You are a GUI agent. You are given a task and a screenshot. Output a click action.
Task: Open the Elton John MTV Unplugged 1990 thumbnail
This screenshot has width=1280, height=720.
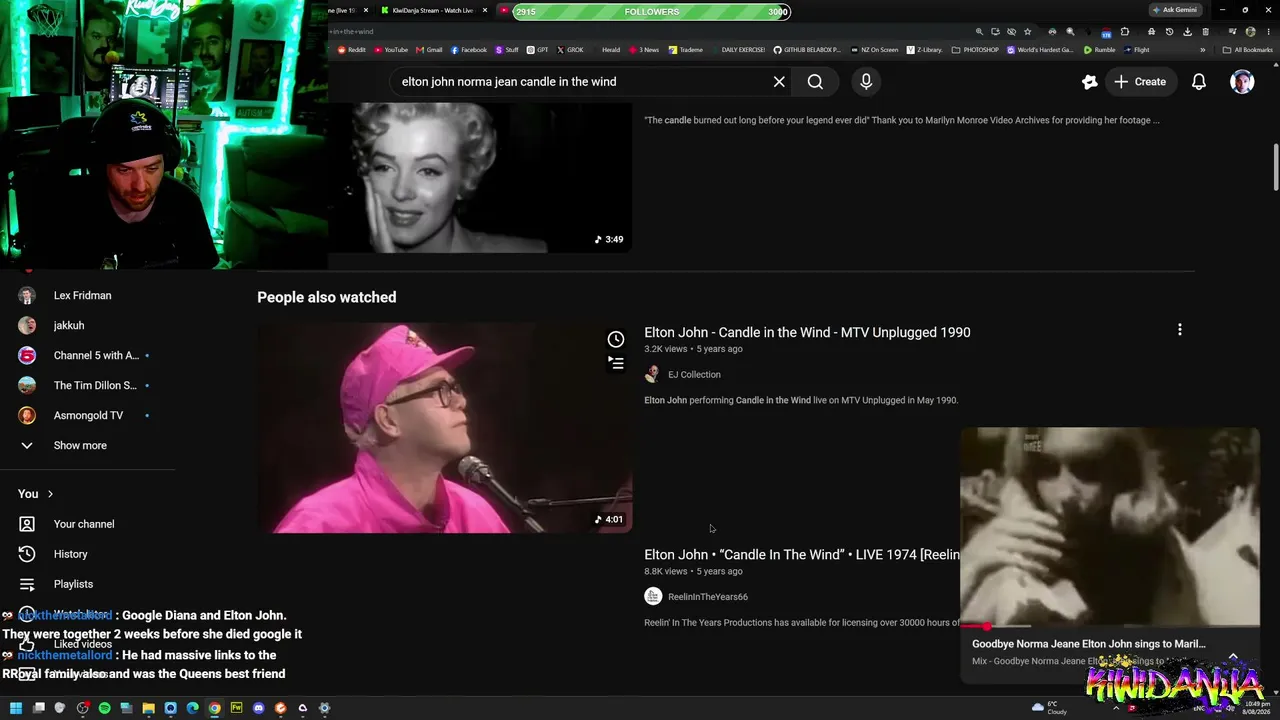(x=444, y=428)
